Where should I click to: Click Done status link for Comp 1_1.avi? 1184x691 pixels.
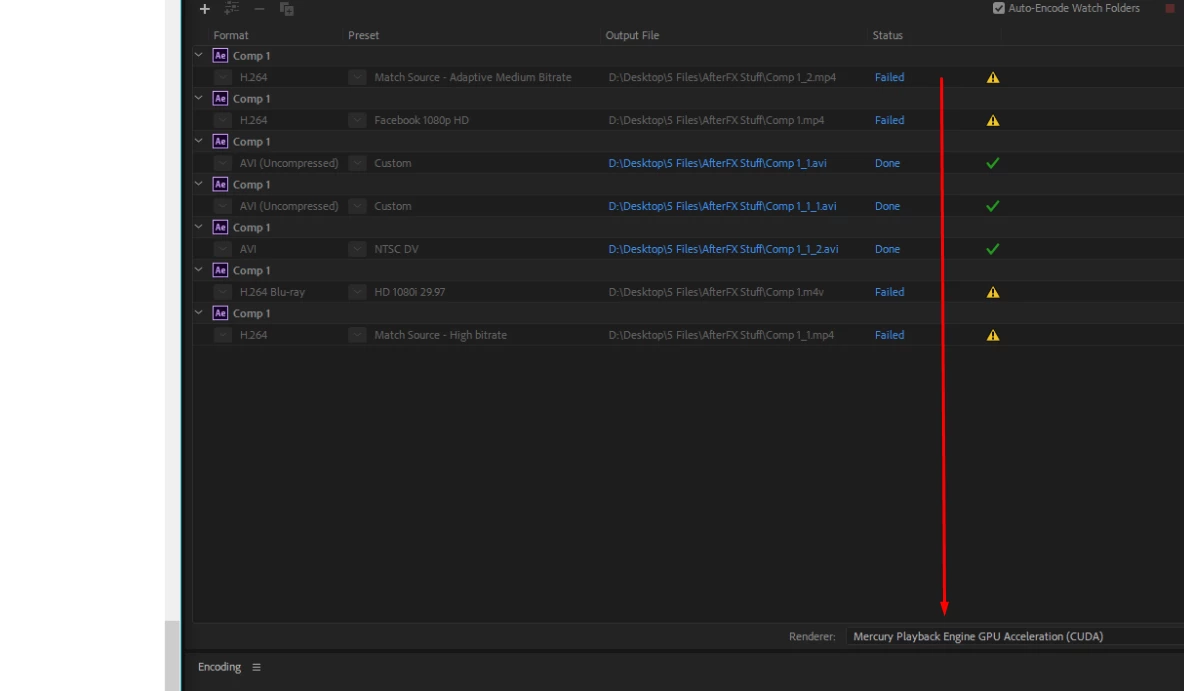click(x=887, y=163)
